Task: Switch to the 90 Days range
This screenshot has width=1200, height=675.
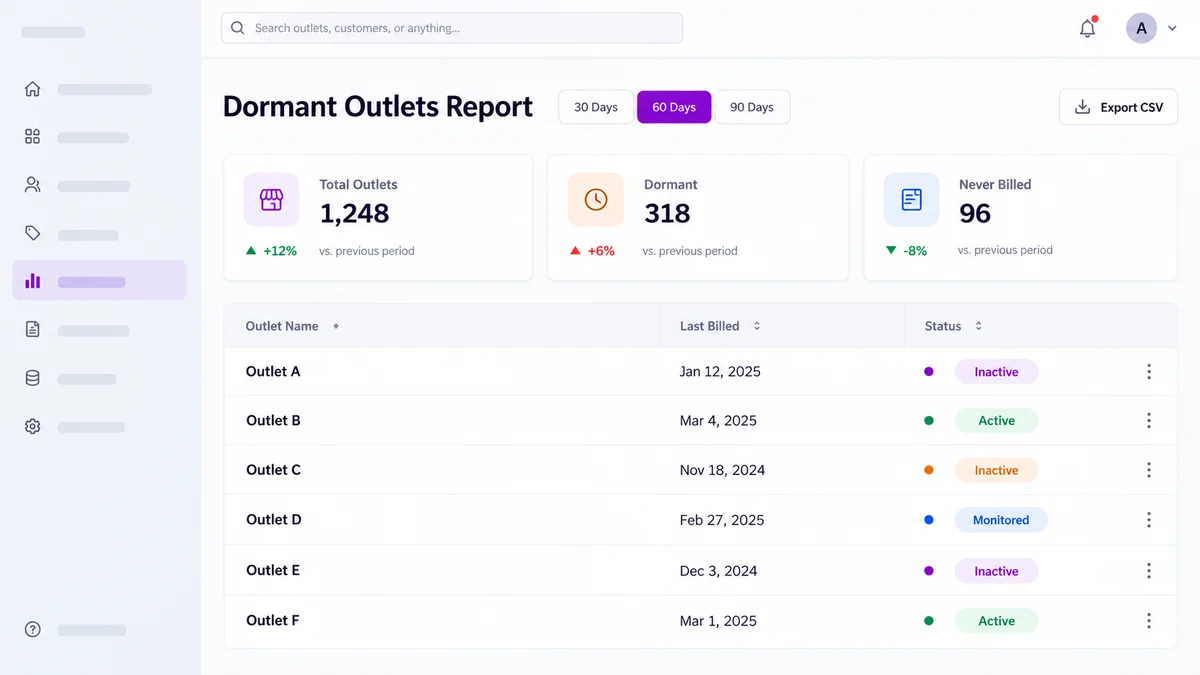Action: click(x=752, y=107)
